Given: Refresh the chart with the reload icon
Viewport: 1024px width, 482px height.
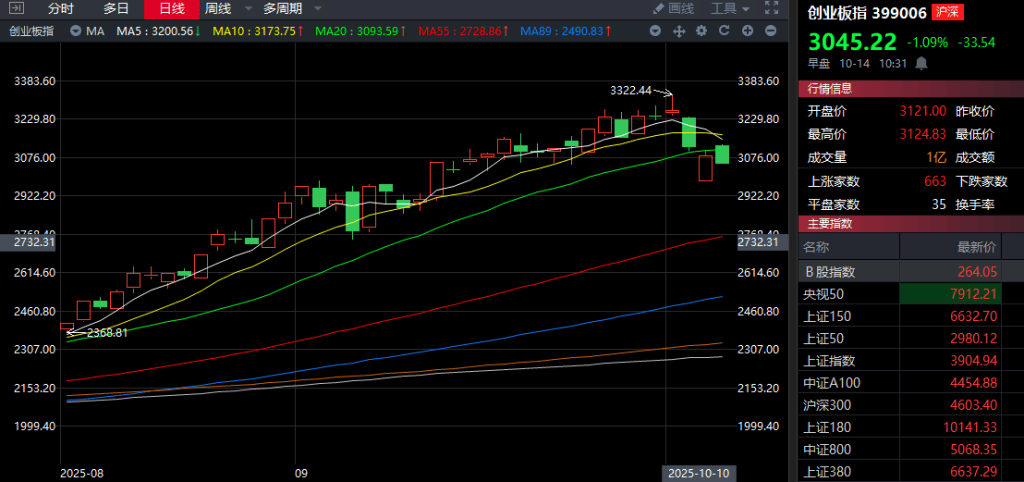Looking at the screenshot, I should pos(724,31).
